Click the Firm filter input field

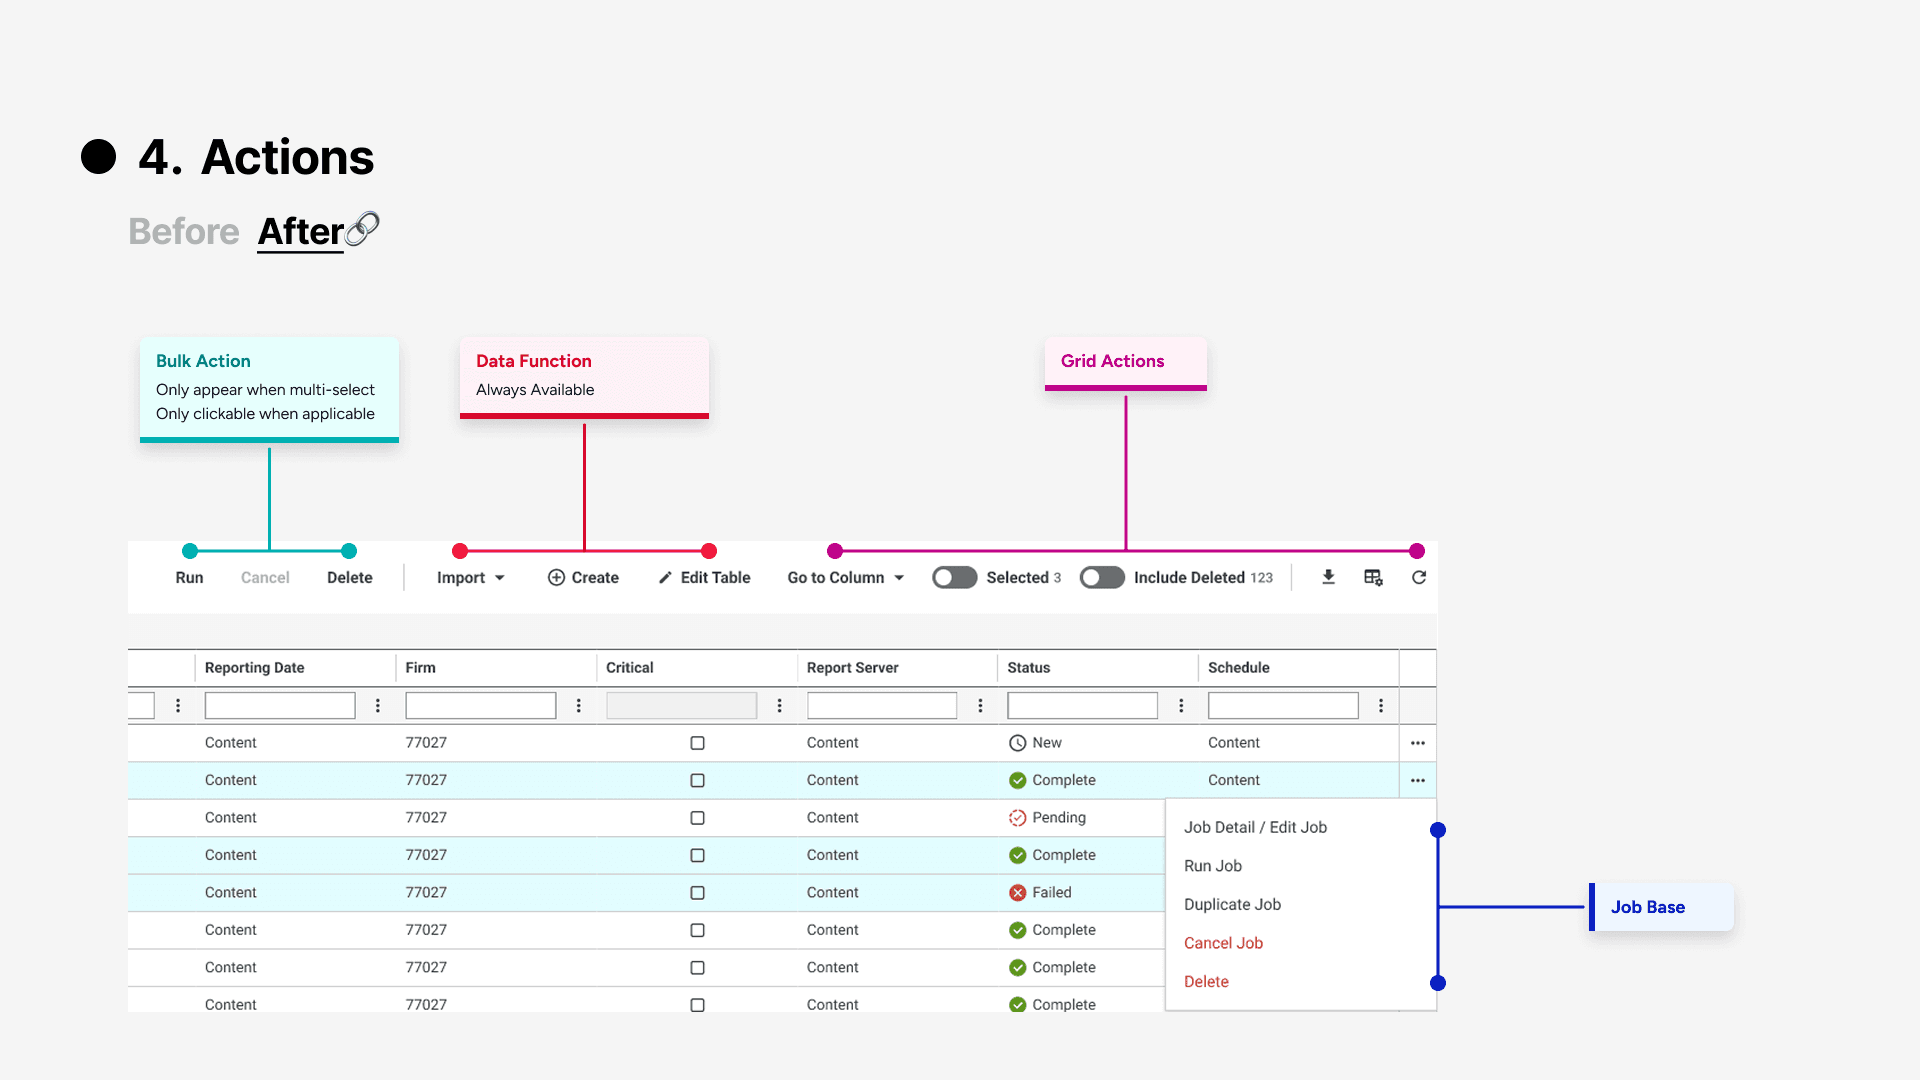[481, 706]
